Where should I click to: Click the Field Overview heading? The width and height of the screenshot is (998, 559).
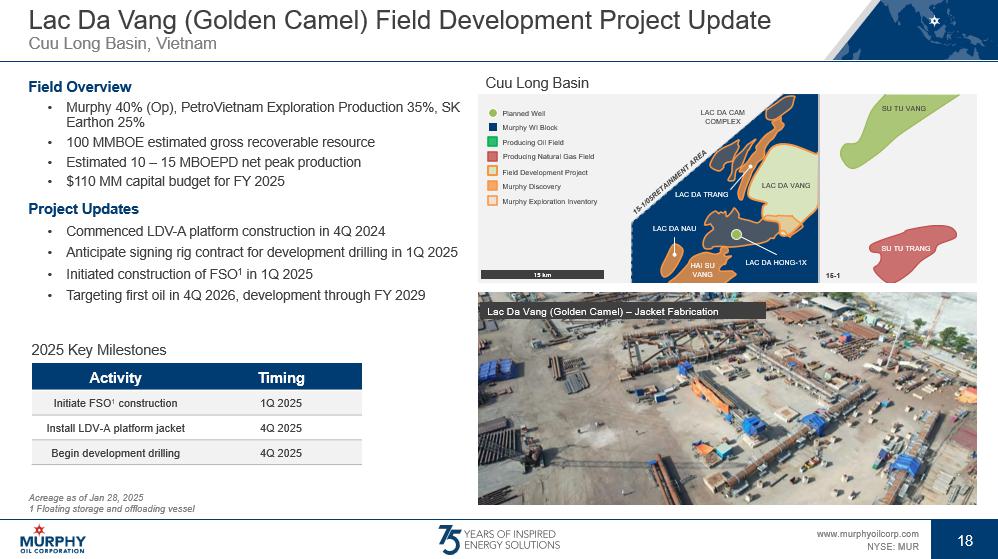tap(80, 87)
